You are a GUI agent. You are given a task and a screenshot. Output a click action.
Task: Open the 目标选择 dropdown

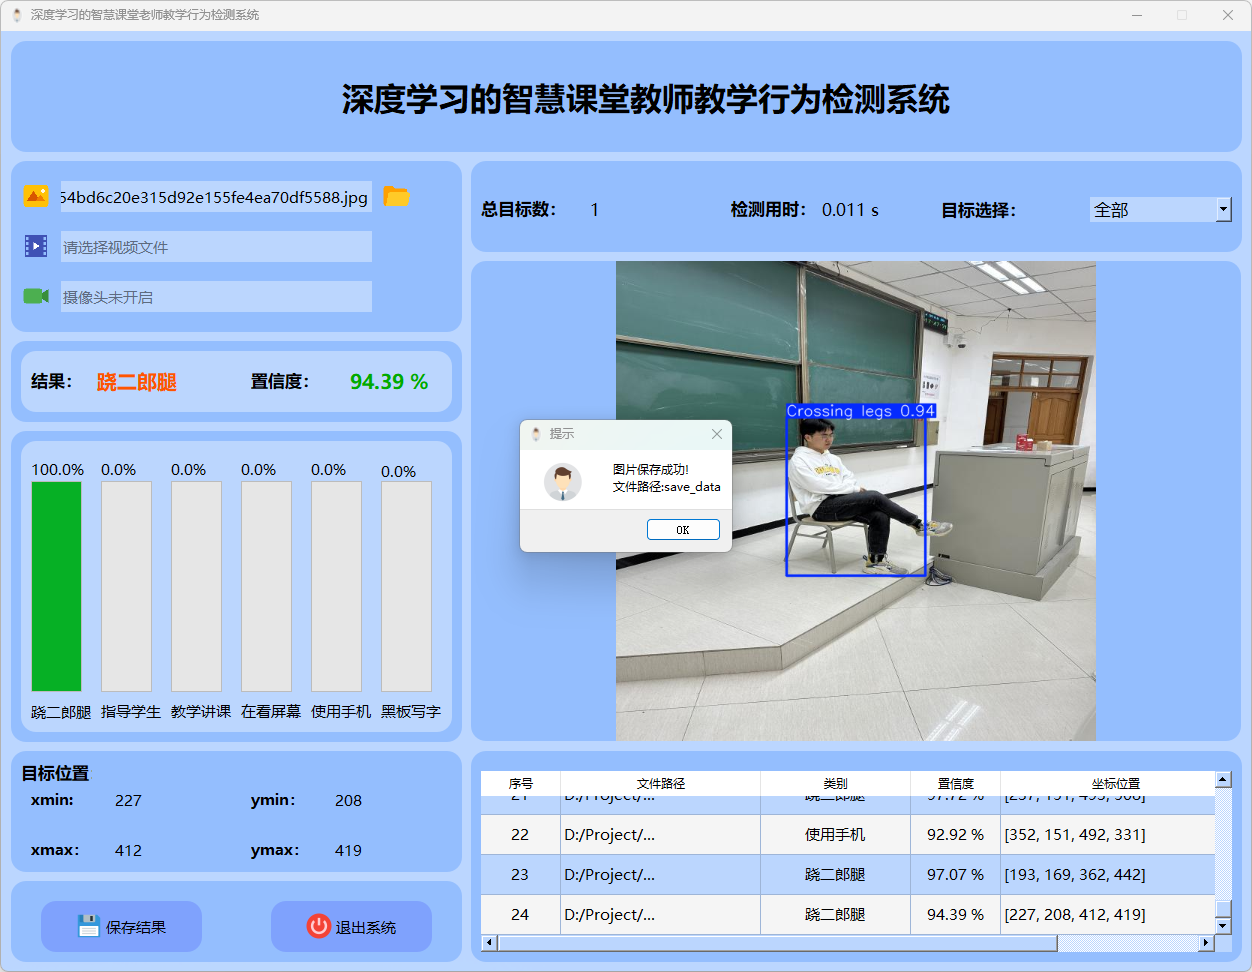click(x=1223, y=209)
